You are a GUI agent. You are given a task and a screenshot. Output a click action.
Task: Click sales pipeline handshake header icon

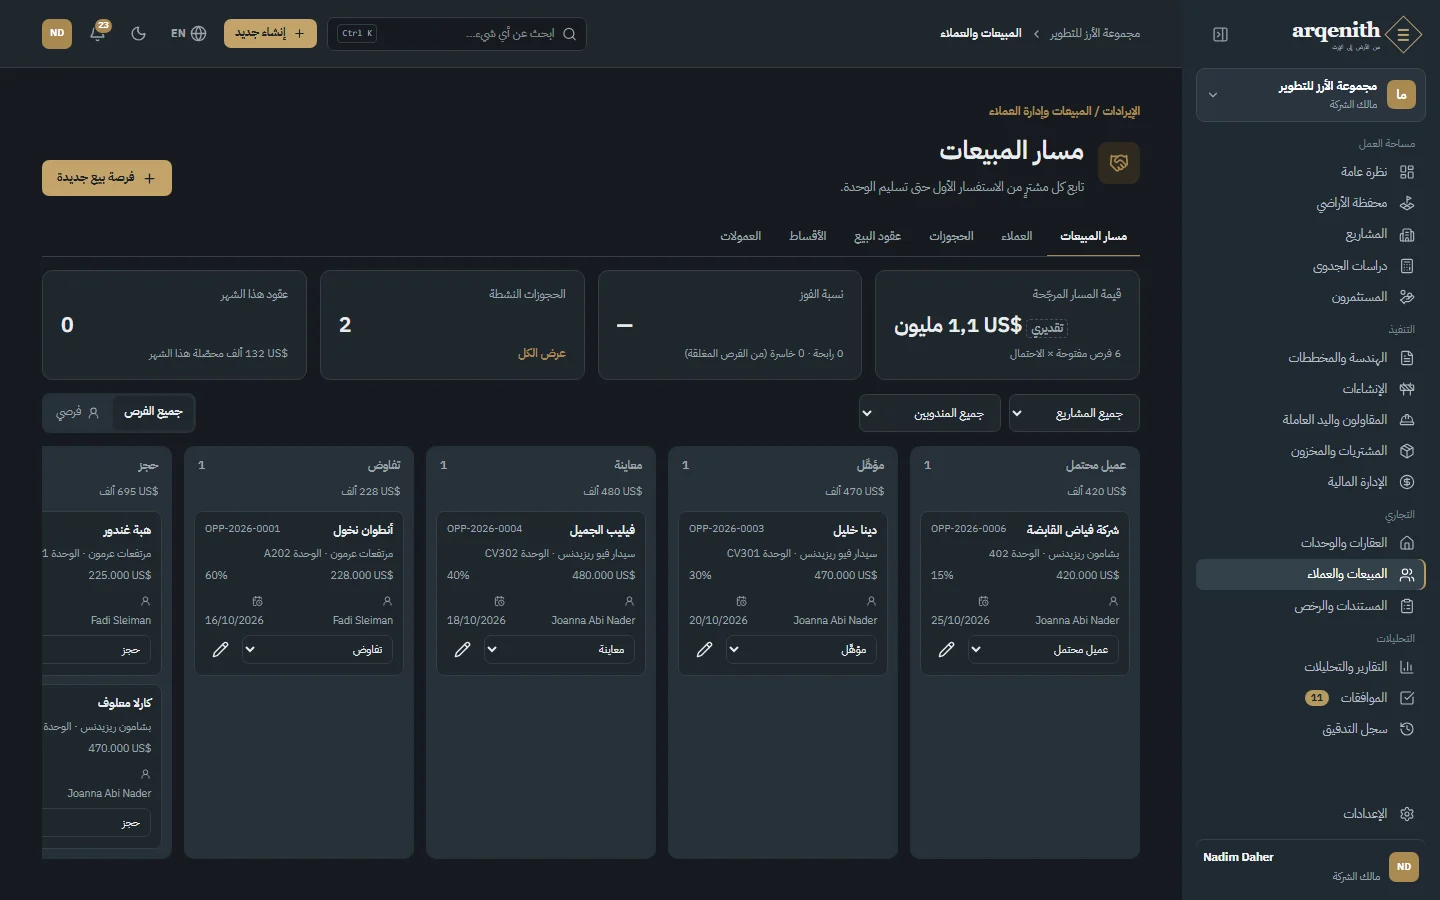(1119, 163)
